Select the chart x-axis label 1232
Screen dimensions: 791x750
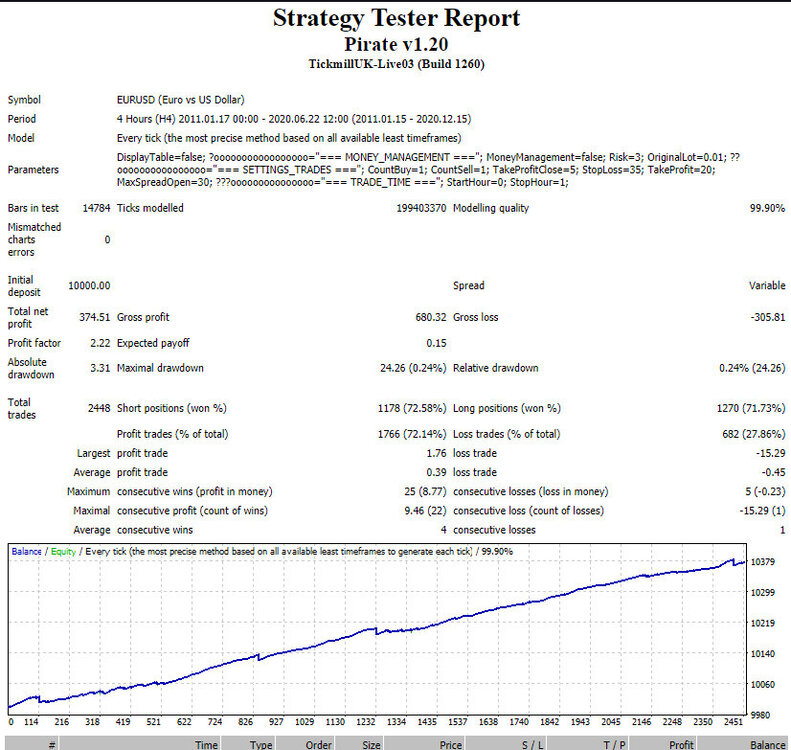pos(366,722)
